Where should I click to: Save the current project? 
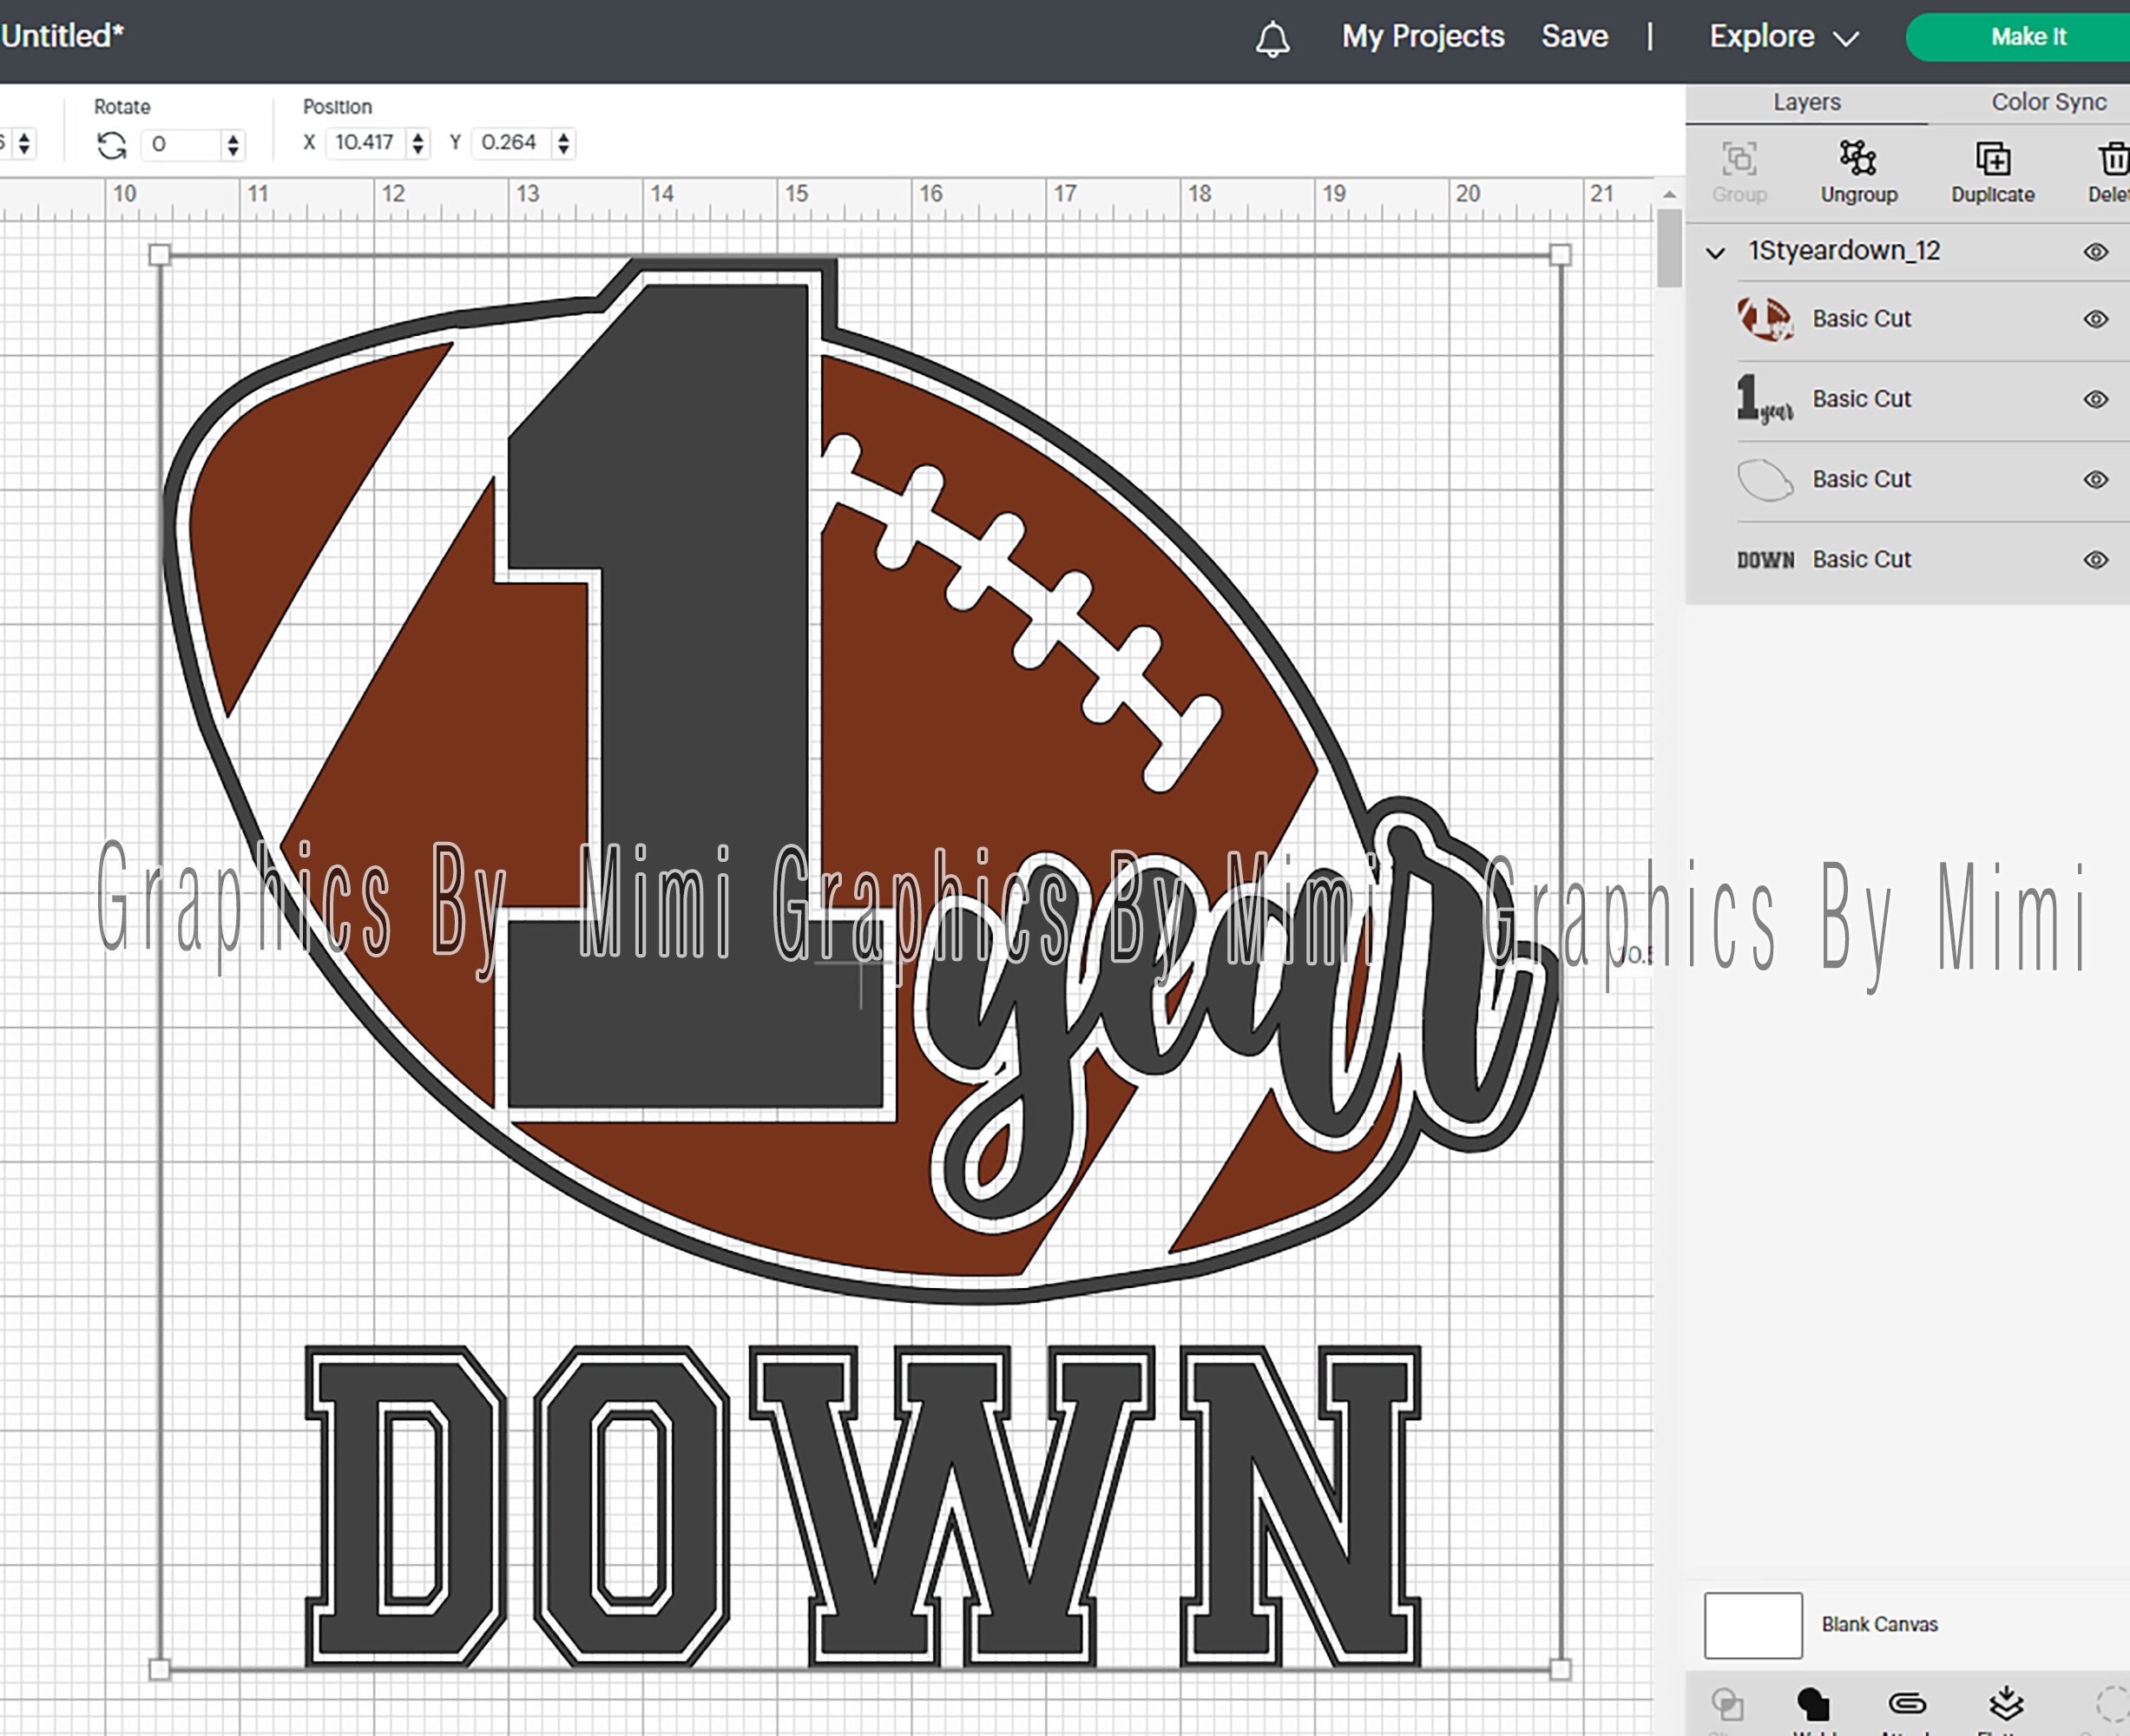click(x=1575, y=36)
